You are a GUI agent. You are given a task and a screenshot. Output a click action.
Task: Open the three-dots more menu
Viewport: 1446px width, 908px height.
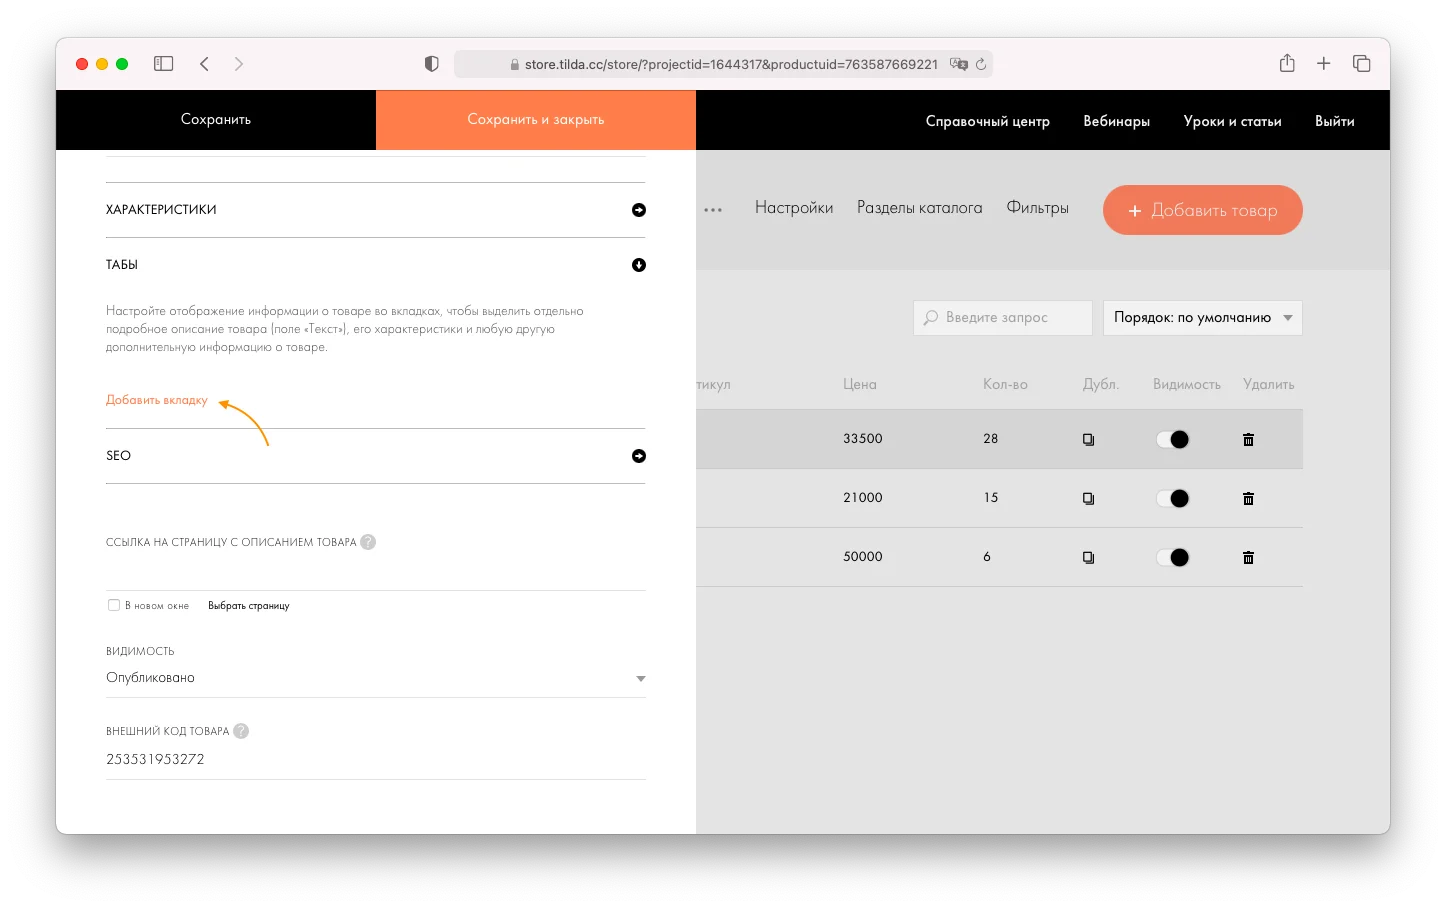point(713,210)
